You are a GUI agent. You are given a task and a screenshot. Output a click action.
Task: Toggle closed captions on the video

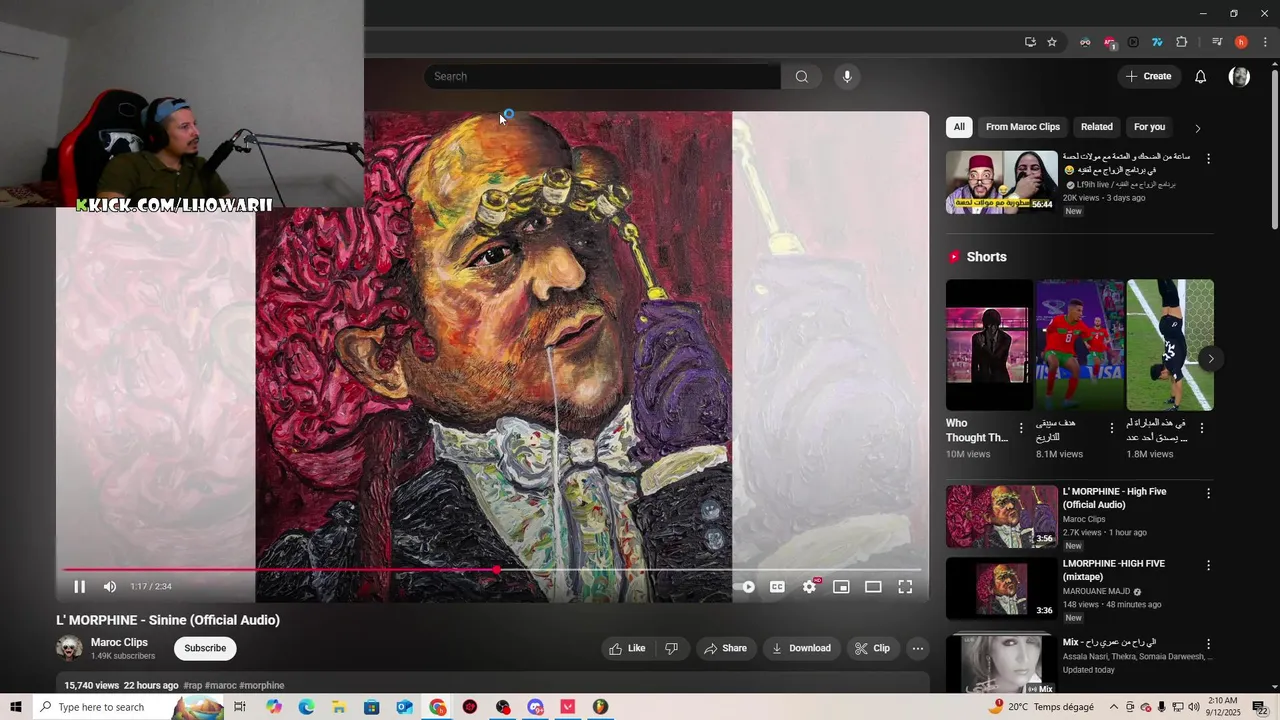tap(777, 587)
